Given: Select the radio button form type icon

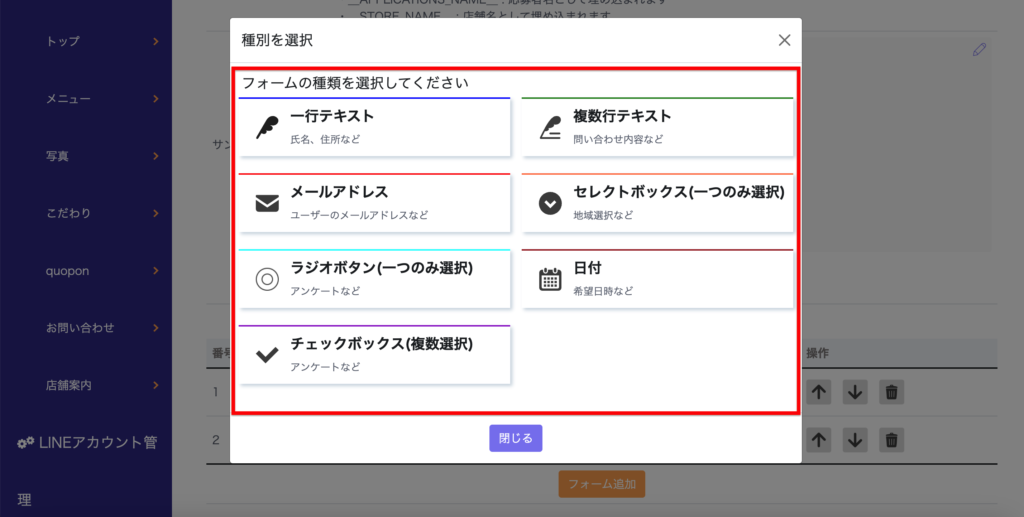Looking at the screenshot, I should click(267, 279).
